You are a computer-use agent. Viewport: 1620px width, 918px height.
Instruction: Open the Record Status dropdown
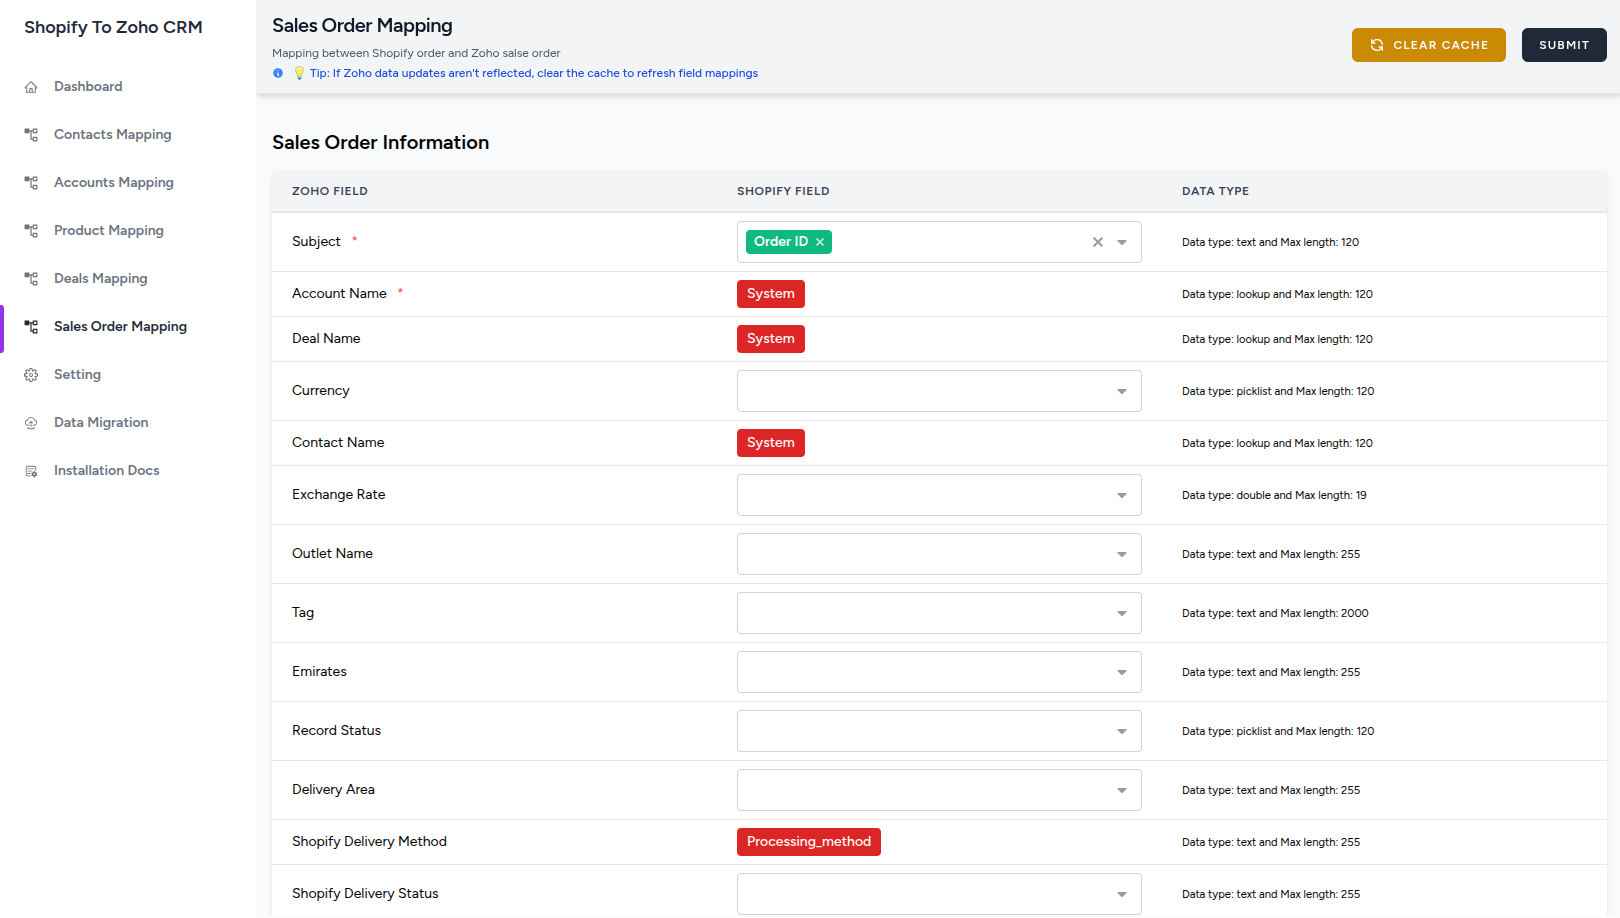(x=938, y=731)
